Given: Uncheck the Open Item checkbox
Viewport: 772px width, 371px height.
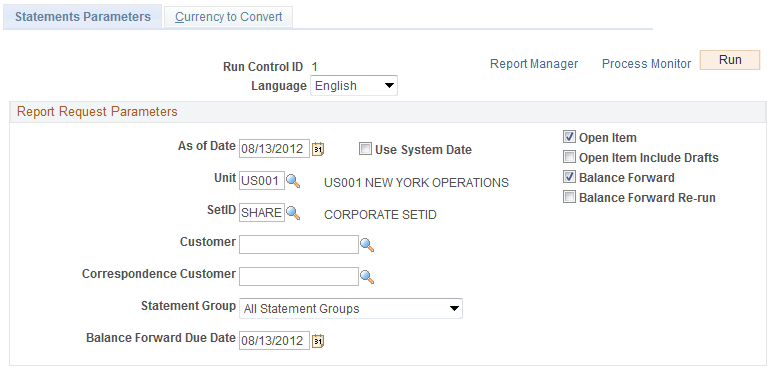Looking at the screenshot, I should 569,137.
